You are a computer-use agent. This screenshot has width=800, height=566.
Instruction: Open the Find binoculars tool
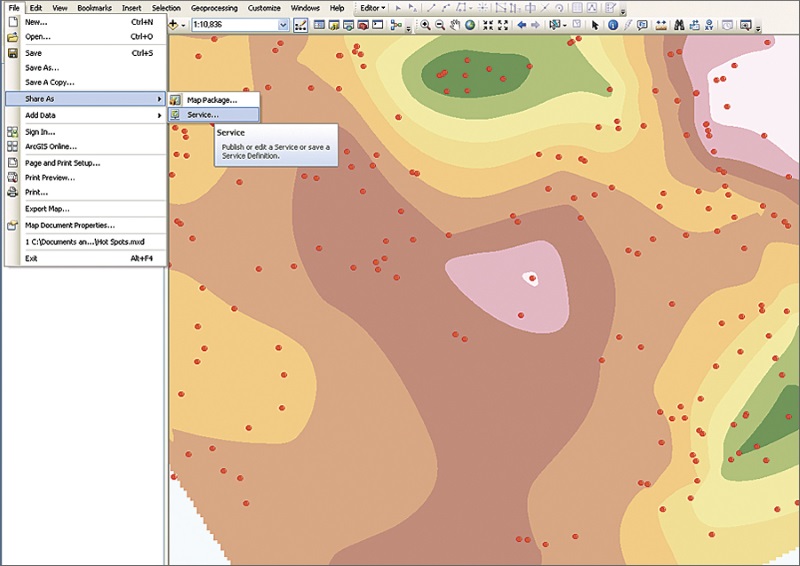[x=678, y=25]
